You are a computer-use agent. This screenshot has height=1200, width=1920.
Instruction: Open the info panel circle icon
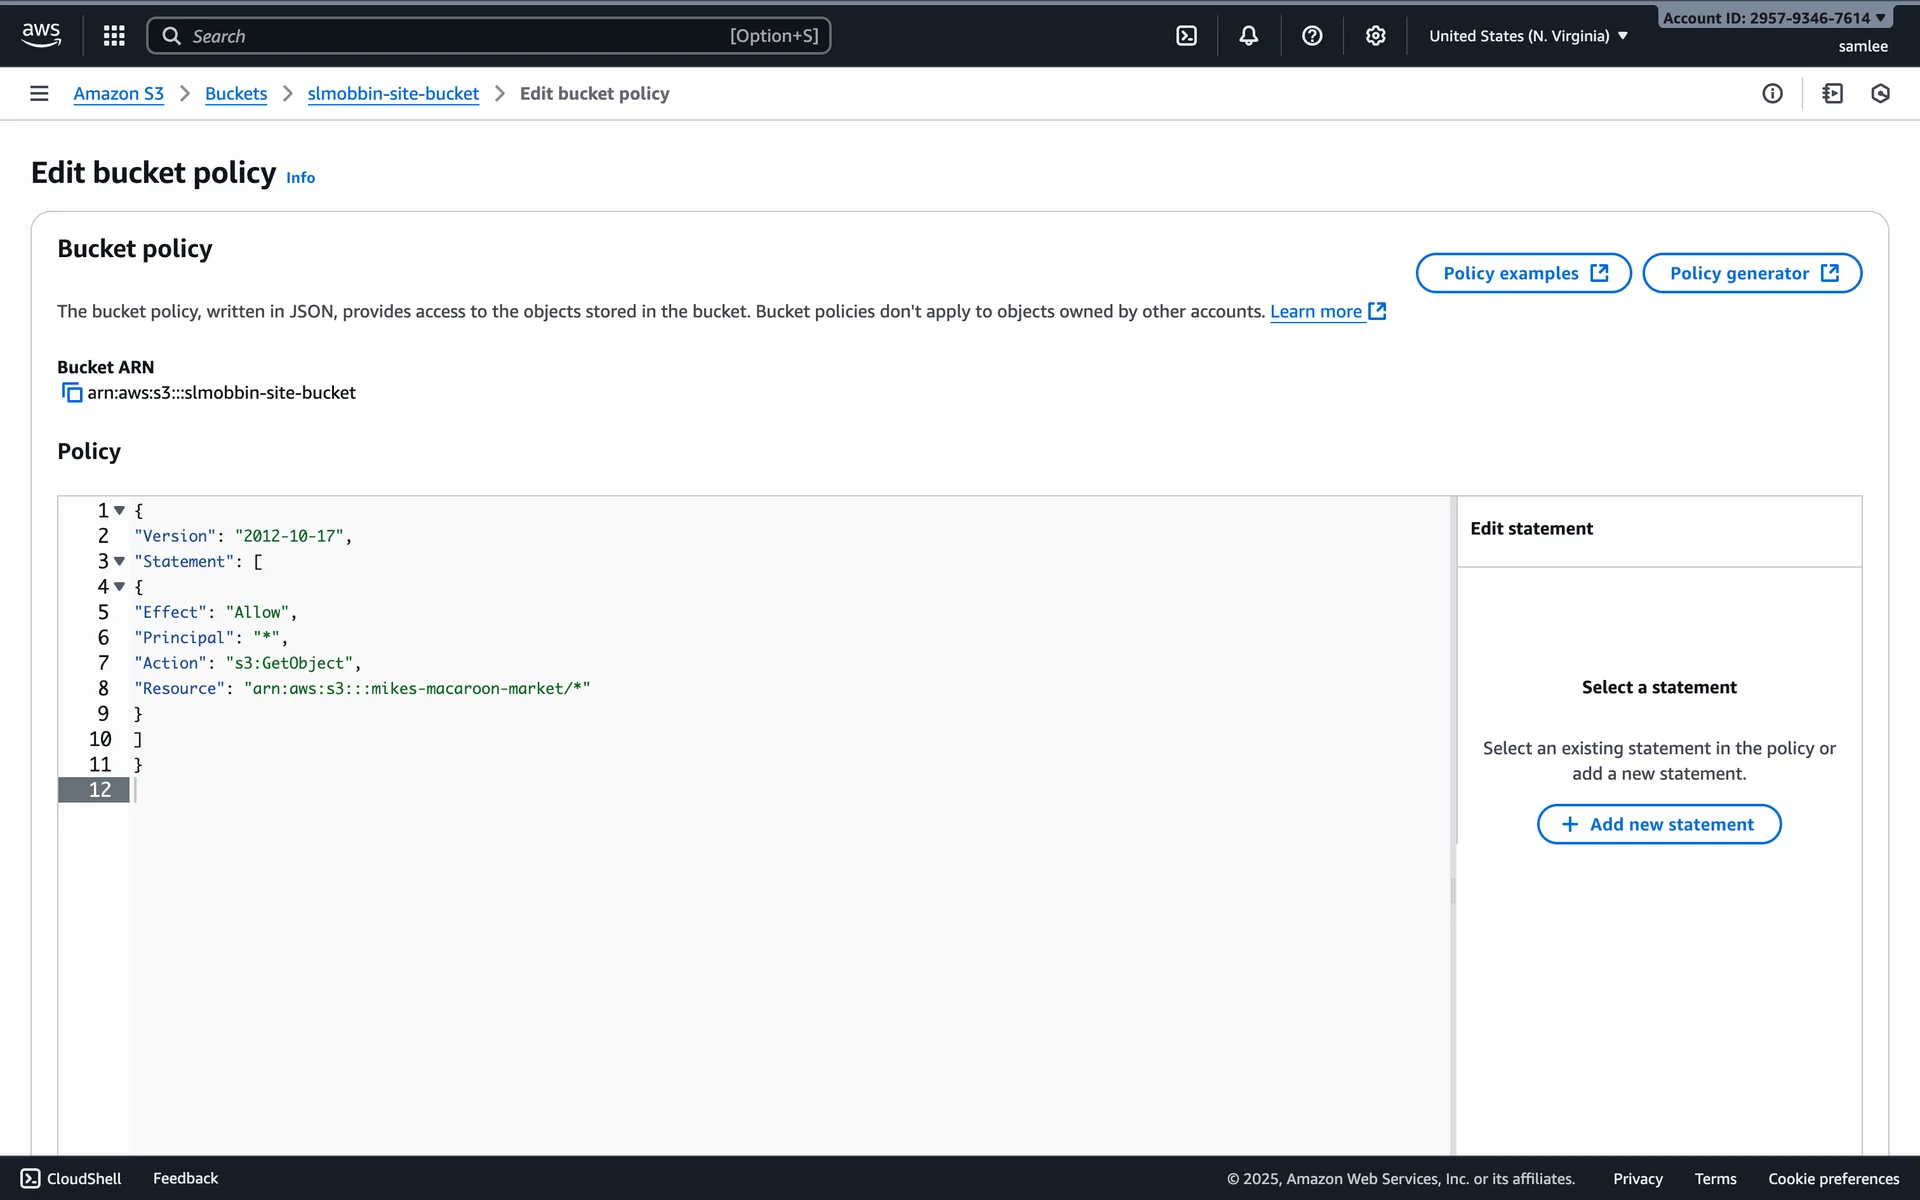click(x=1772, y=93)
